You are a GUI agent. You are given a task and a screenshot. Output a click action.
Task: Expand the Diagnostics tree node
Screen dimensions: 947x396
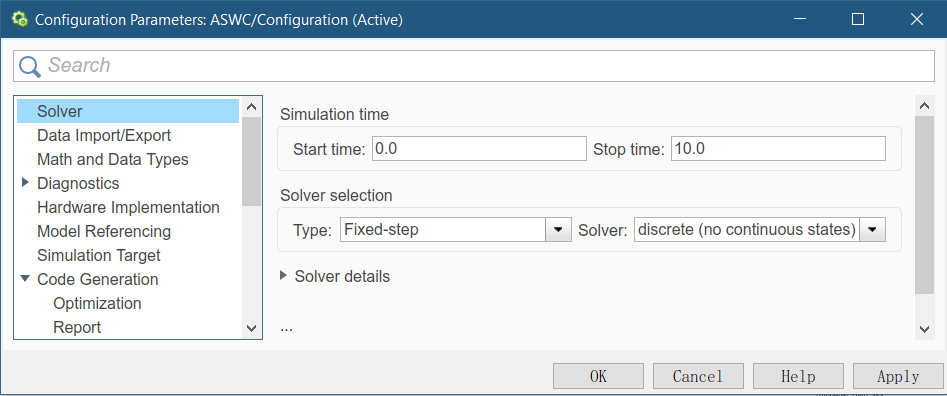(25, 182)
